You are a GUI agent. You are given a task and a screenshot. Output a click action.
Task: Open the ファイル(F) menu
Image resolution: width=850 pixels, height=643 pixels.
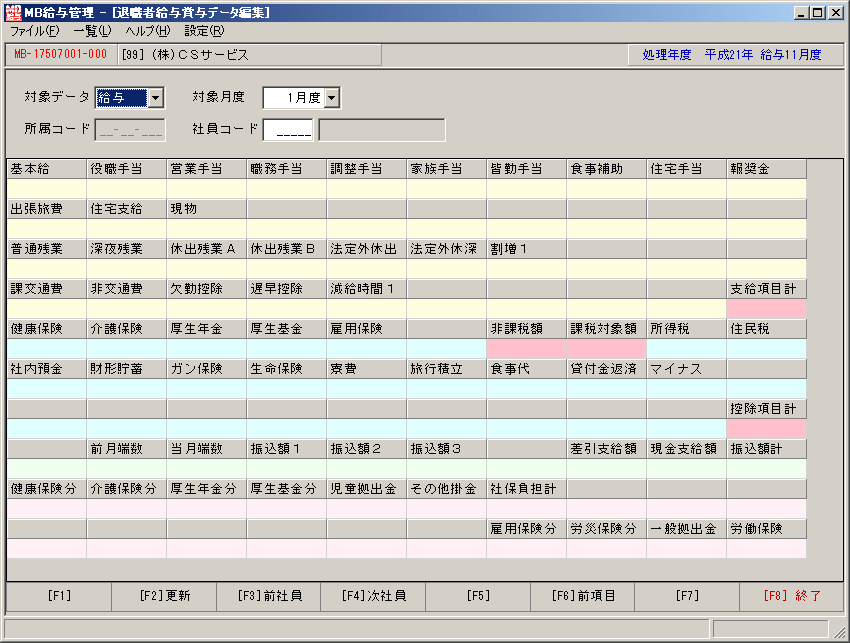point(35,31)
